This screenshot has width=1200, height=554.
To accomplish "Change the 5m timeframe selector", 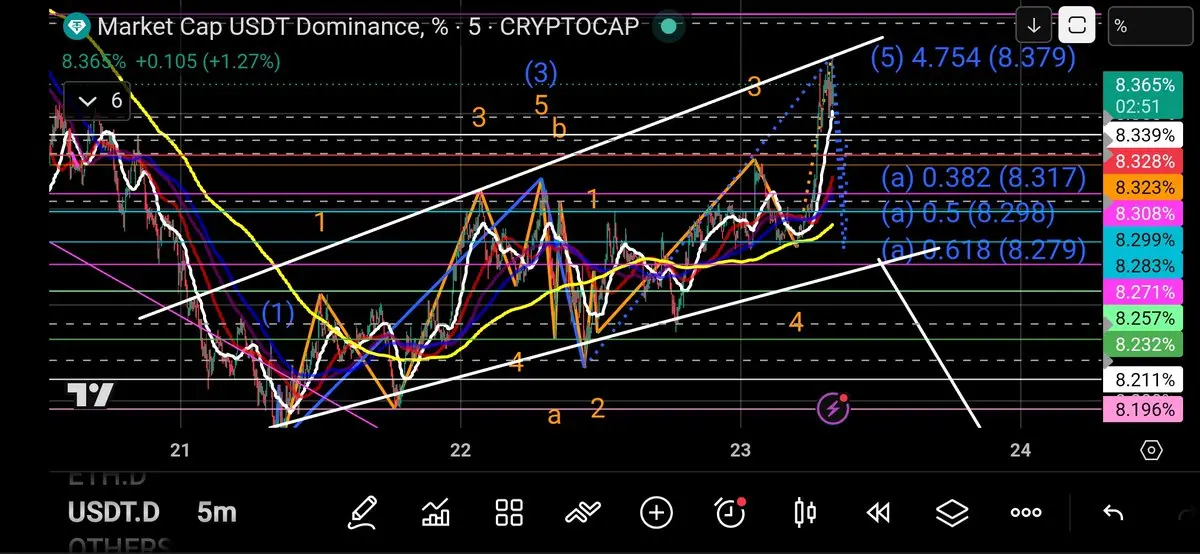I will (x=216, y=513).
